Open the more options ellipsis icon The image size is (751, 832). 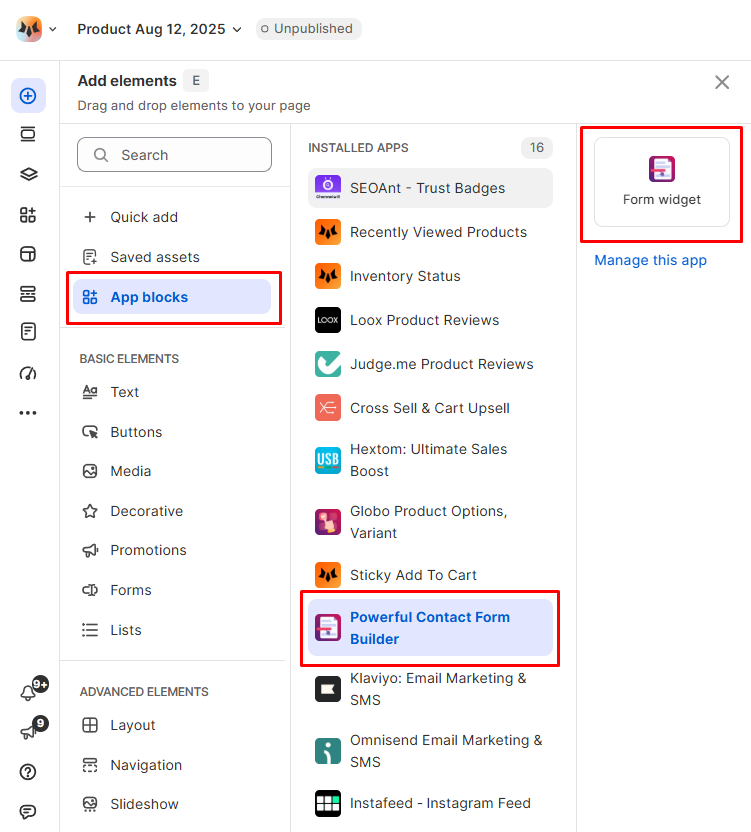click(x=28, y=412)
